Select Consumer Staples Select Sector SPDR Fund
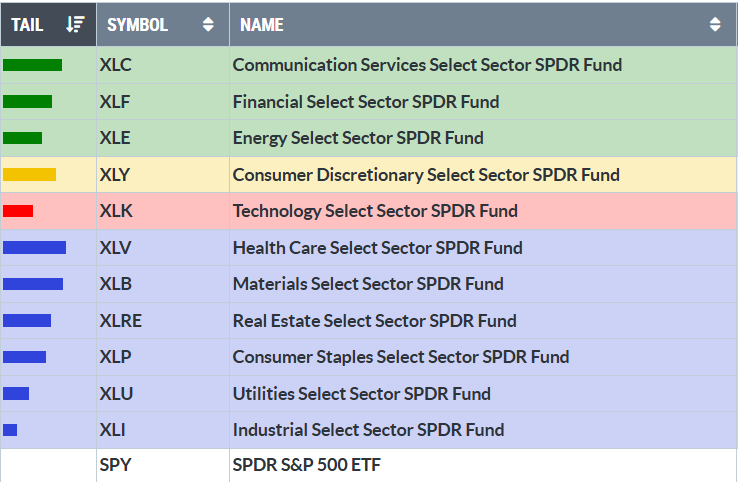This screenshot has width=738, height=482. coord(400,357)
